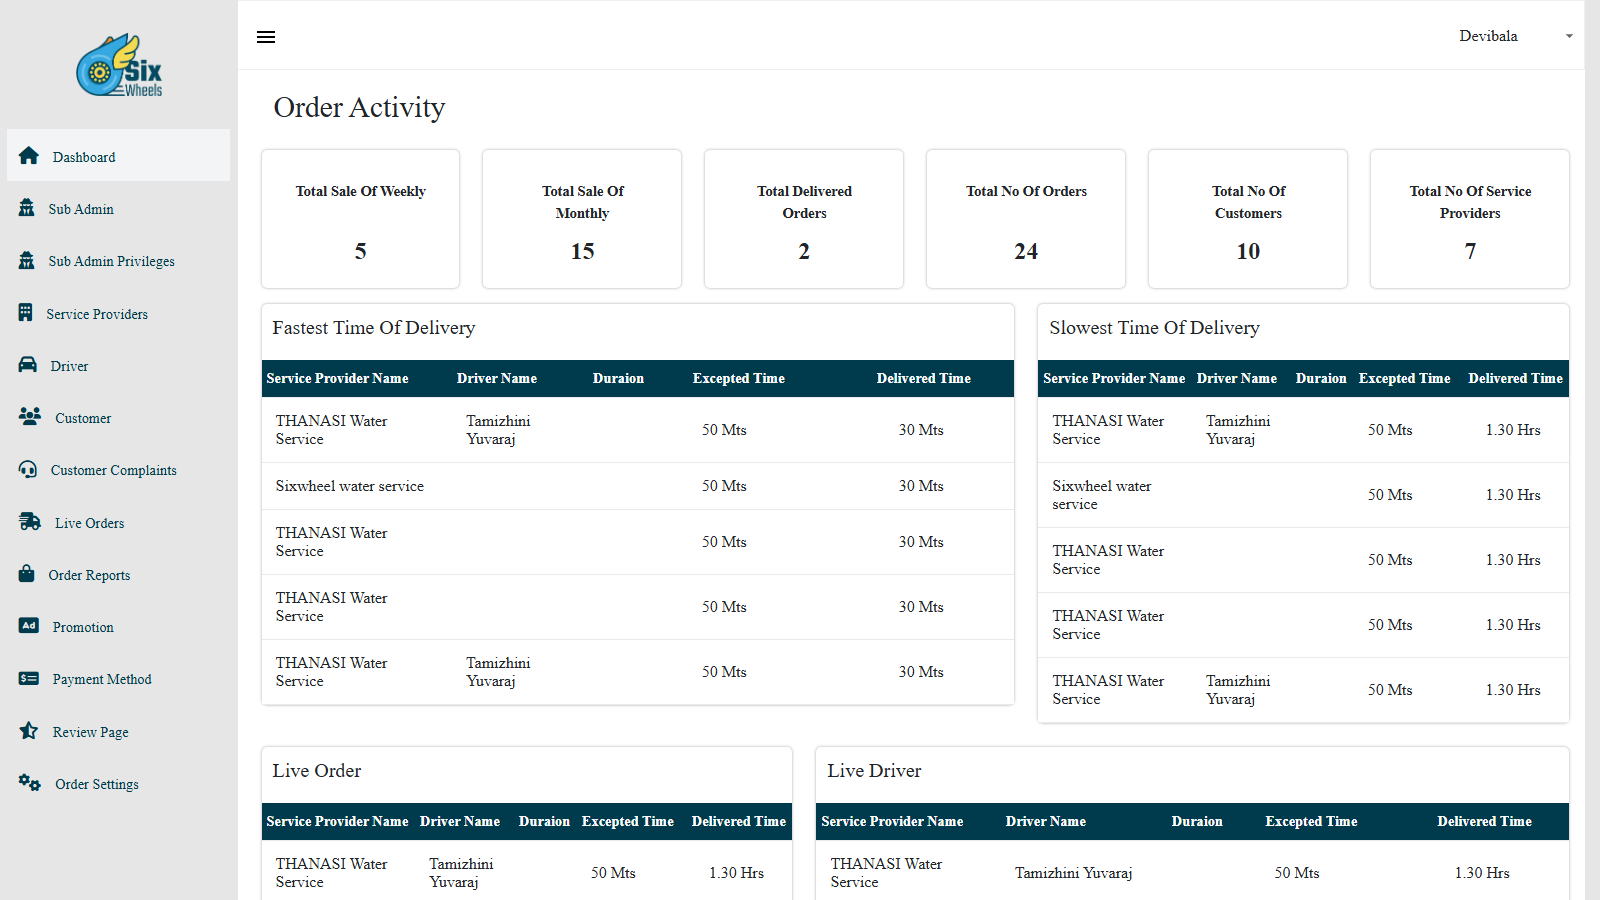Open Sub Admin Privileges menu item
1600x900 pixels.
[111, 261]
